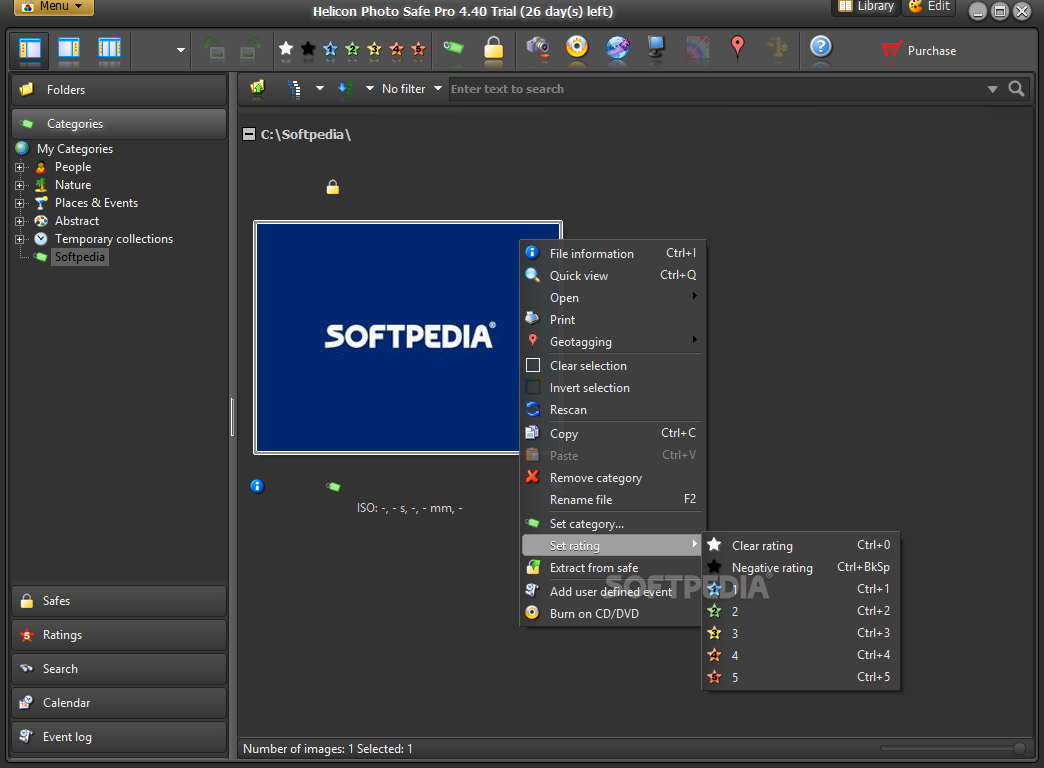Click the CD/DVD burn disc toolbar icon
The height and width of the screenshot is (768, 1044).
(577, 47)
